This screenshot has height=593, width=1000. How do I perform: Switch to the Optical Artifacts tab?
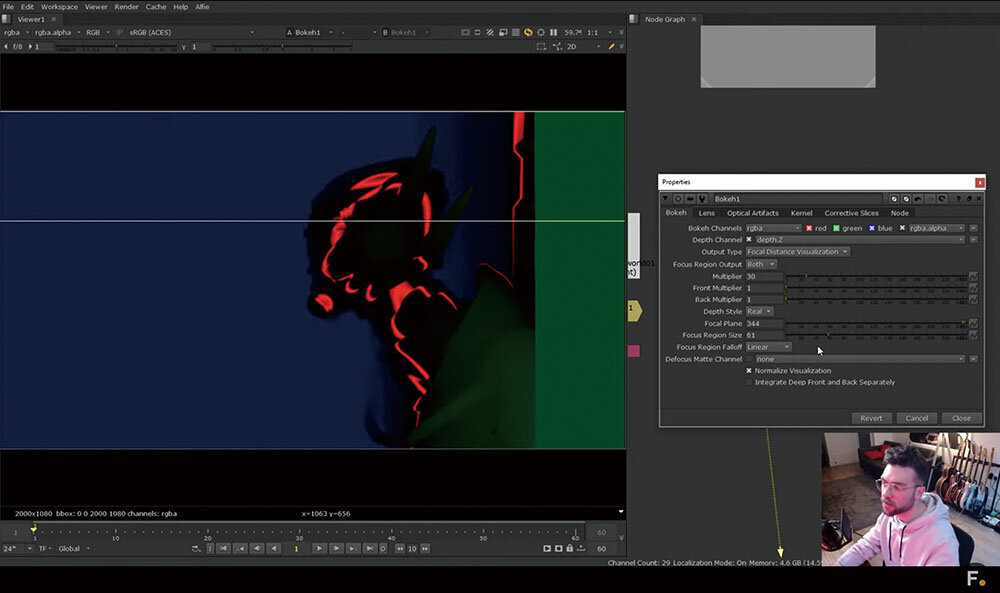click(752, 213)
